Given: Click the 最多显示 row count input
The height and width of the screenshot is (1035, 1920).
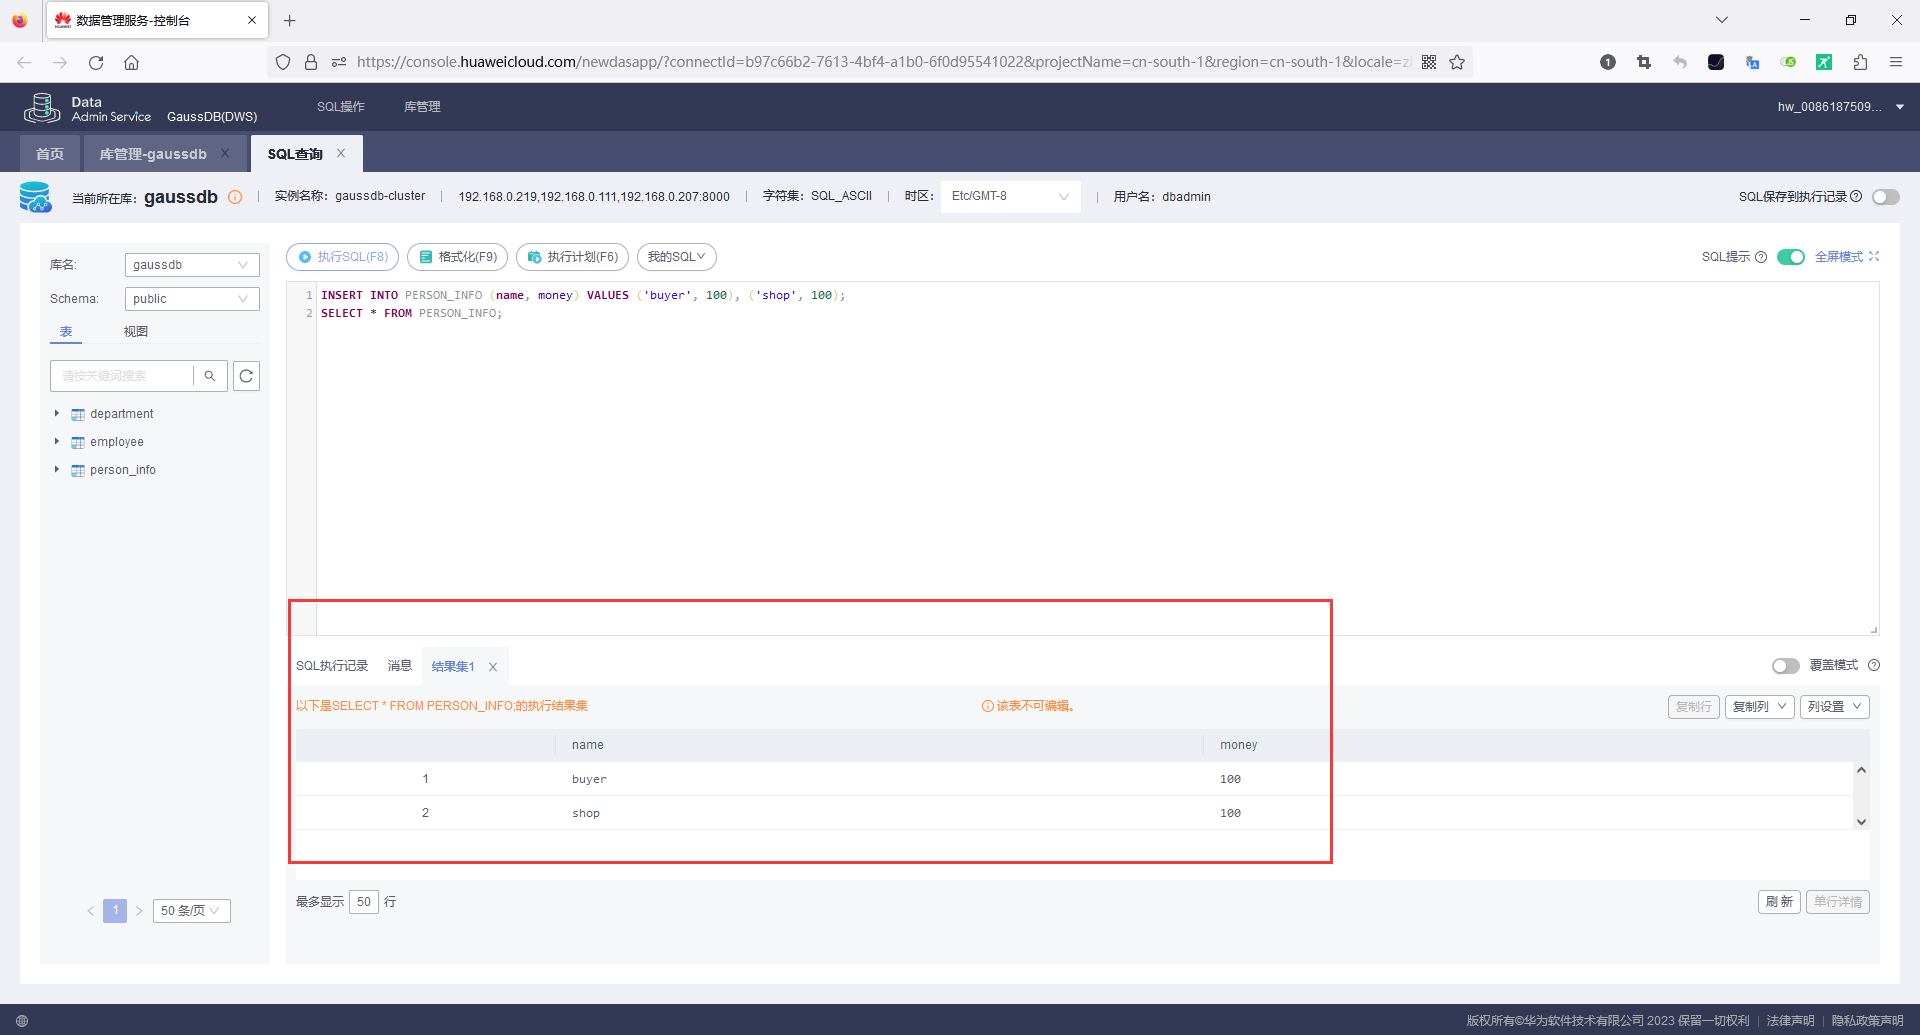Looking at the screenshot, I should click(364, 902).
